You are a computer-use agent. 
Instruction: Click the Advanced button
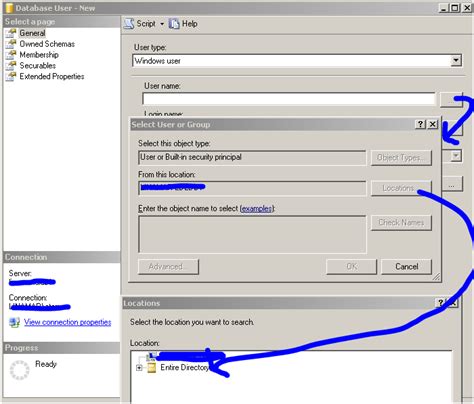click(x=168, y=267)
